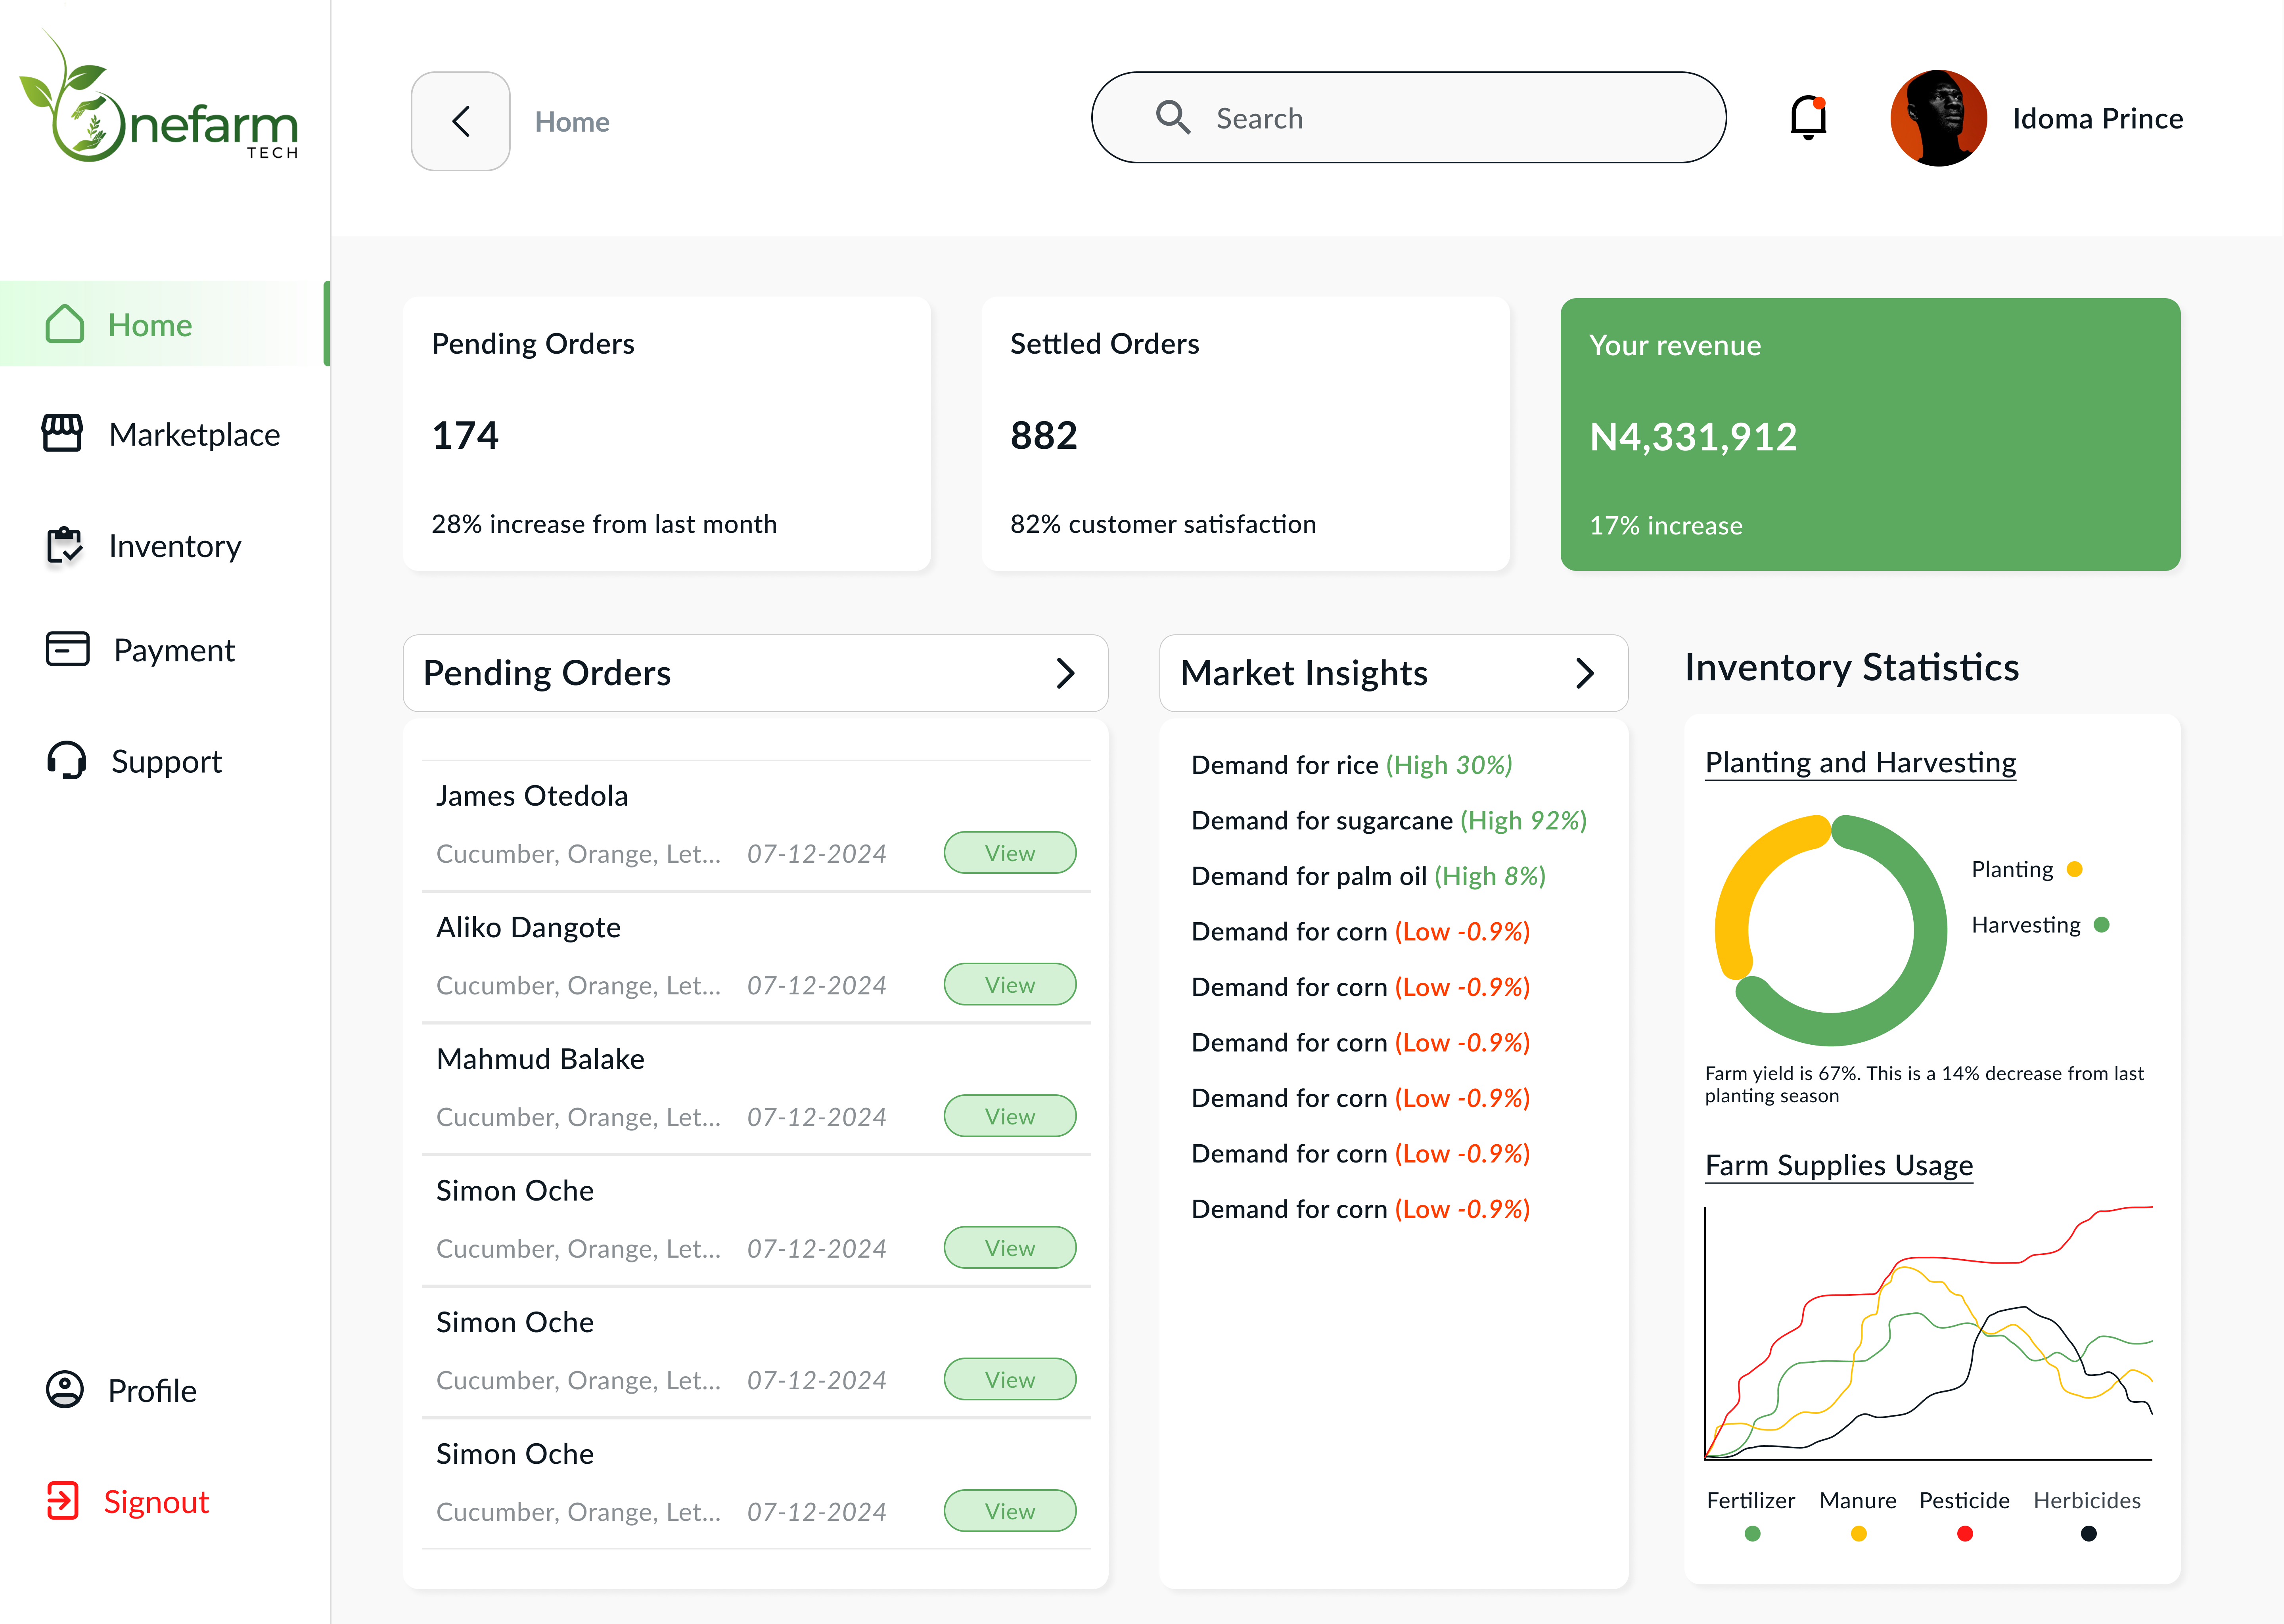Click the Market Insights header title

coord(1304,673)
